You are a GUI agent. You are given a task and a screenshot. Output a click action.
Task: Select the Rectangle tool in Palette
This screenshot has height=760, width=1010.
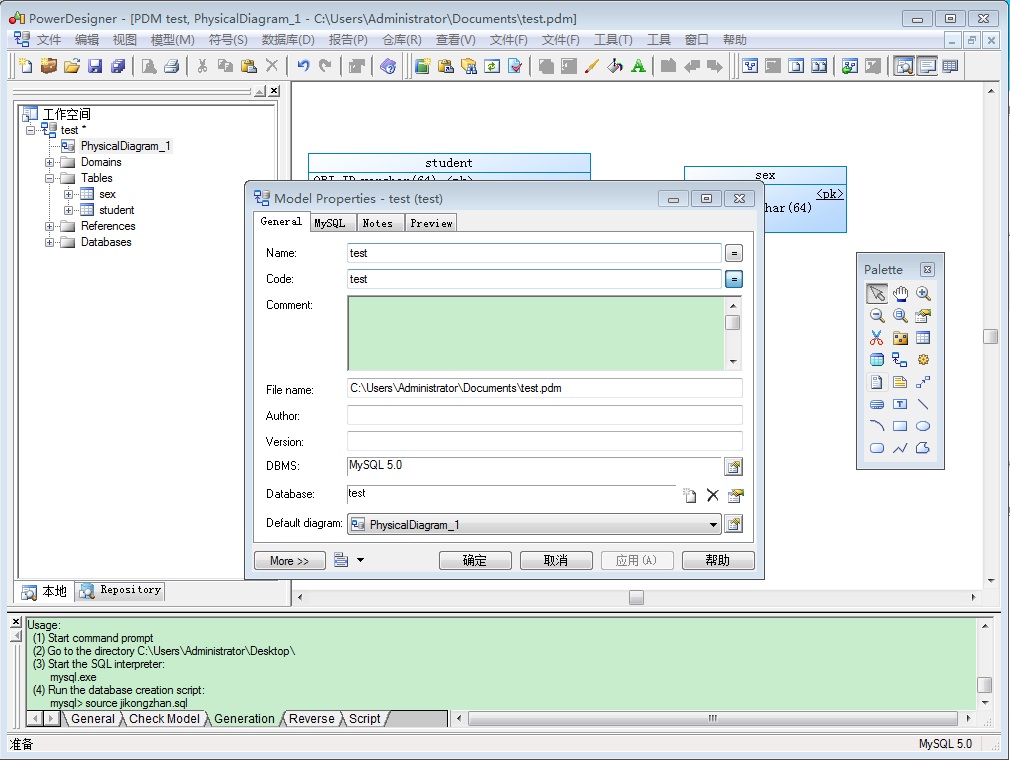click(900, 426)
